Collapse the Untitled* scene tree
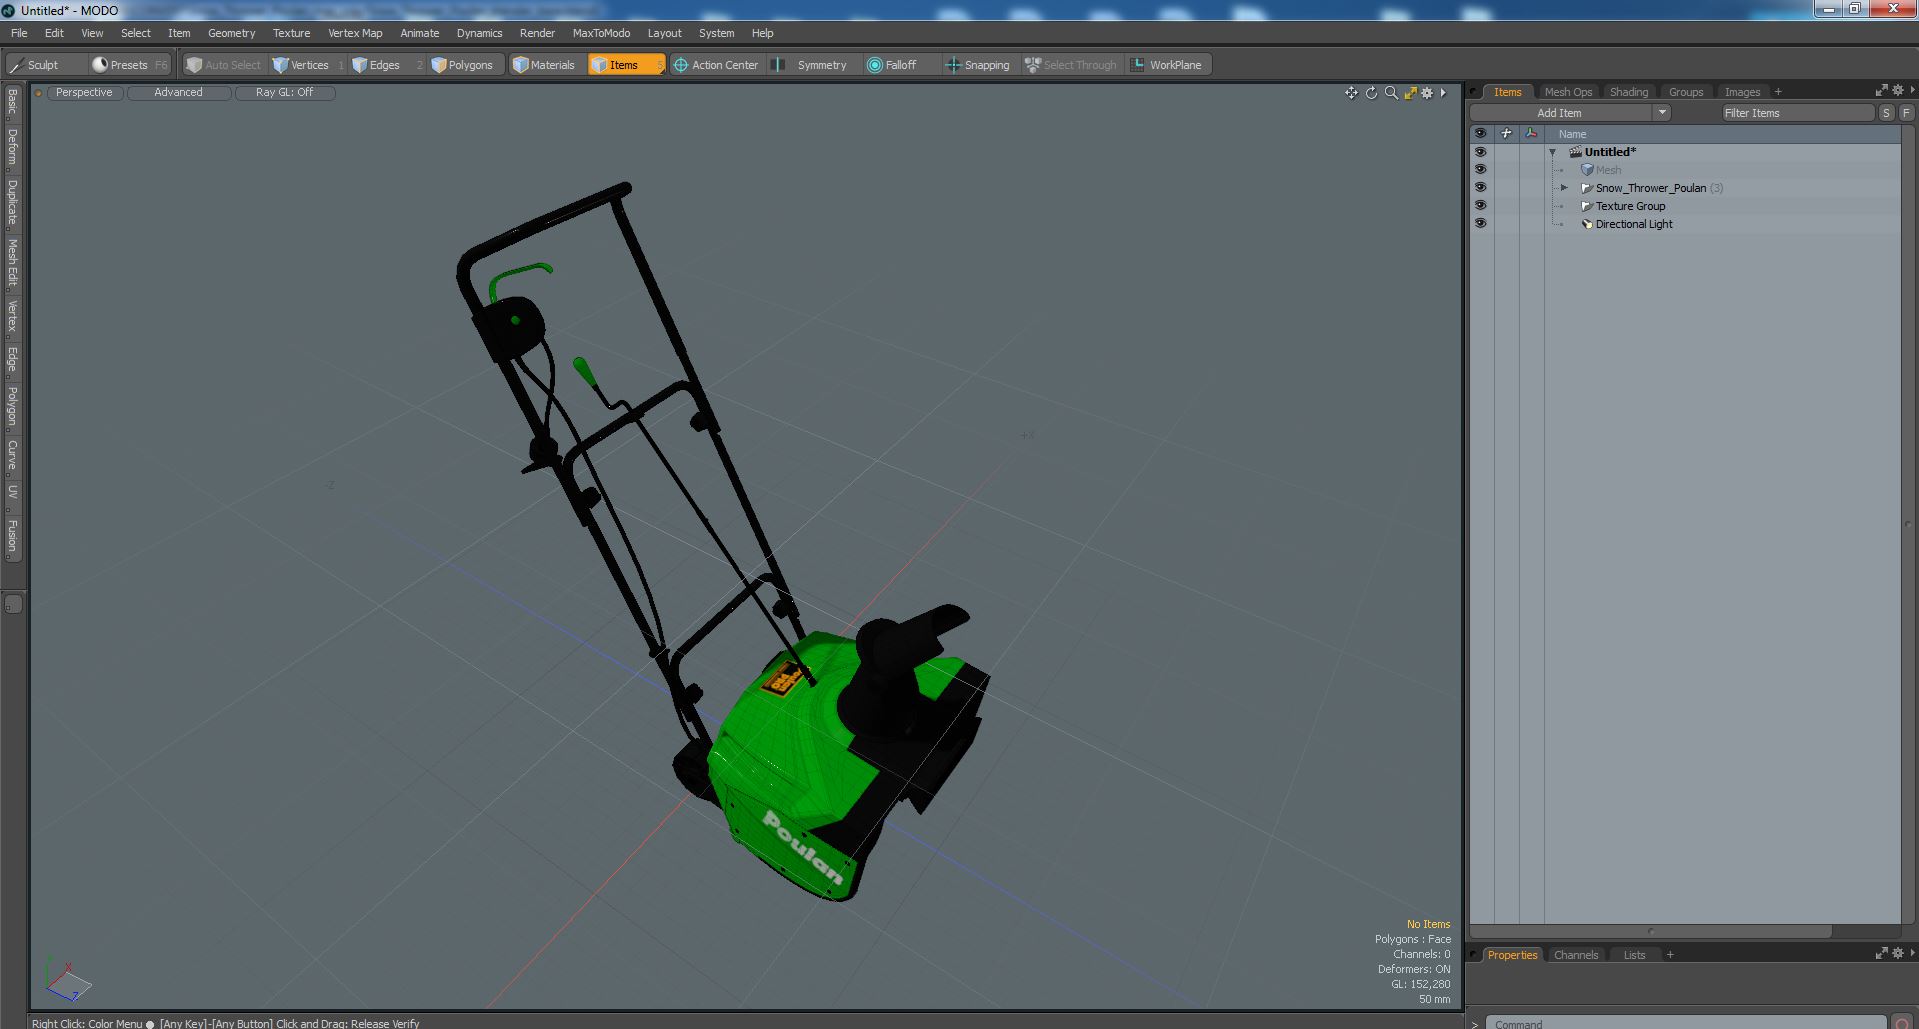Viewport: 1919px width, 1029px height. (x=1553, y=152)
